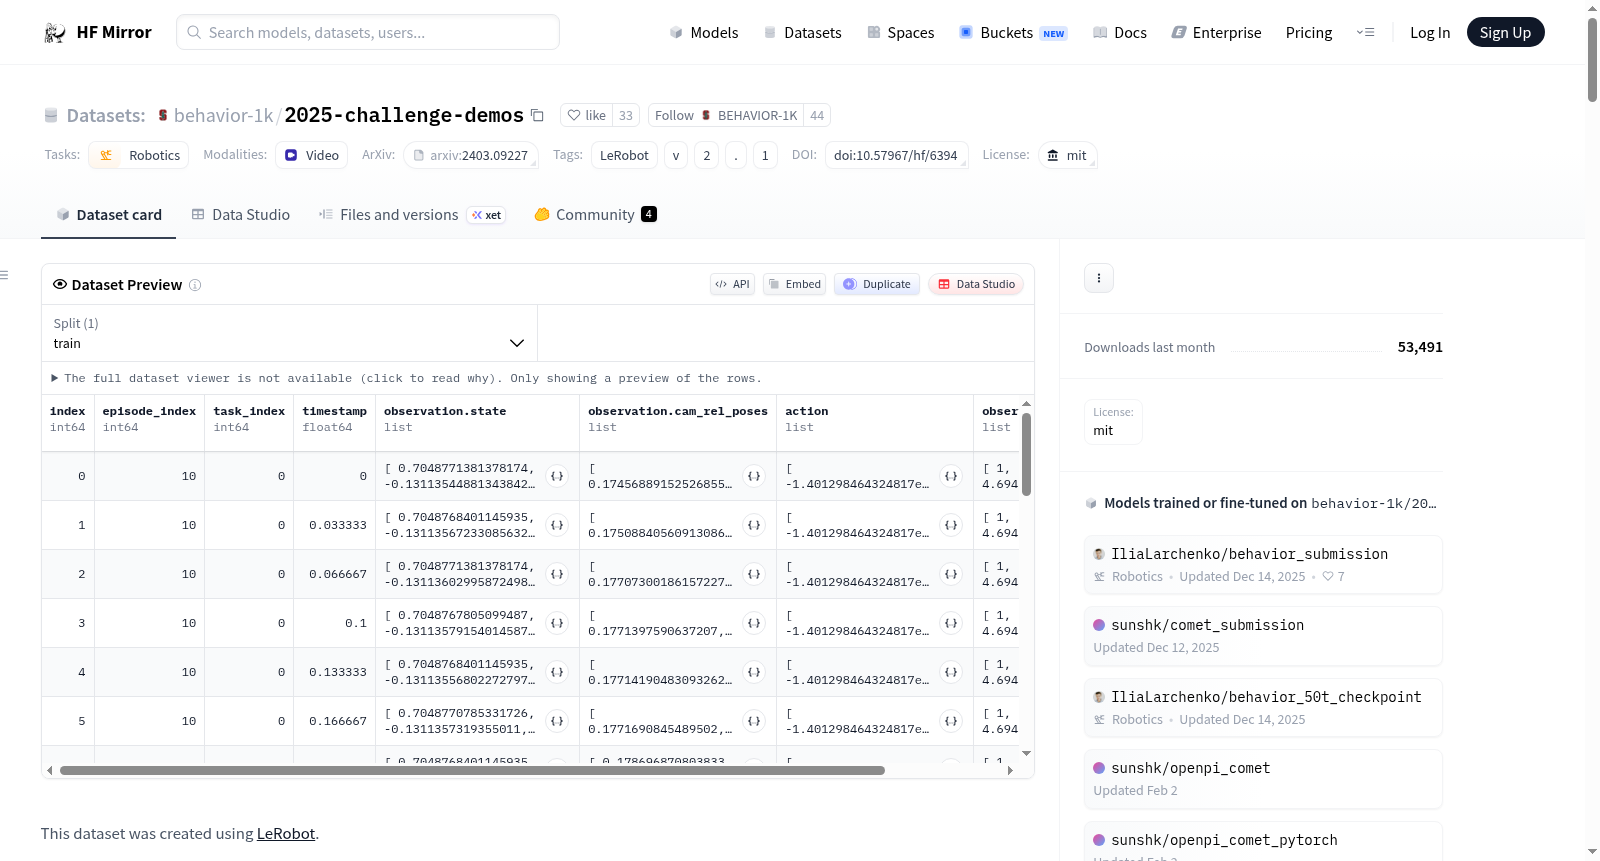Screen dimensions: 1600x861
Task: Open the three-dot options menu in sidebar
Action: point(1099,278)
